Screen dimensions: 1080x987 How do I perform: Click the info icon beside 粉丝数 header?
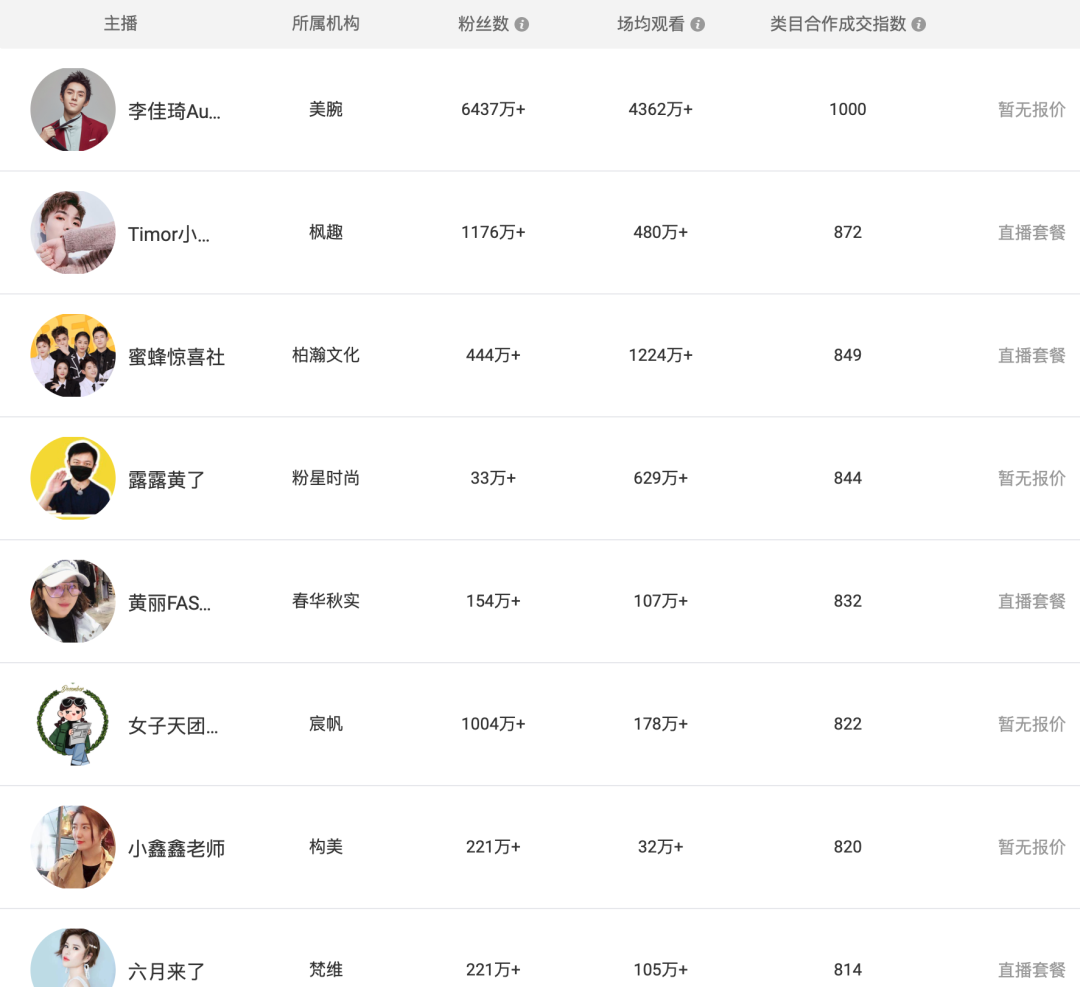(521, 23)
